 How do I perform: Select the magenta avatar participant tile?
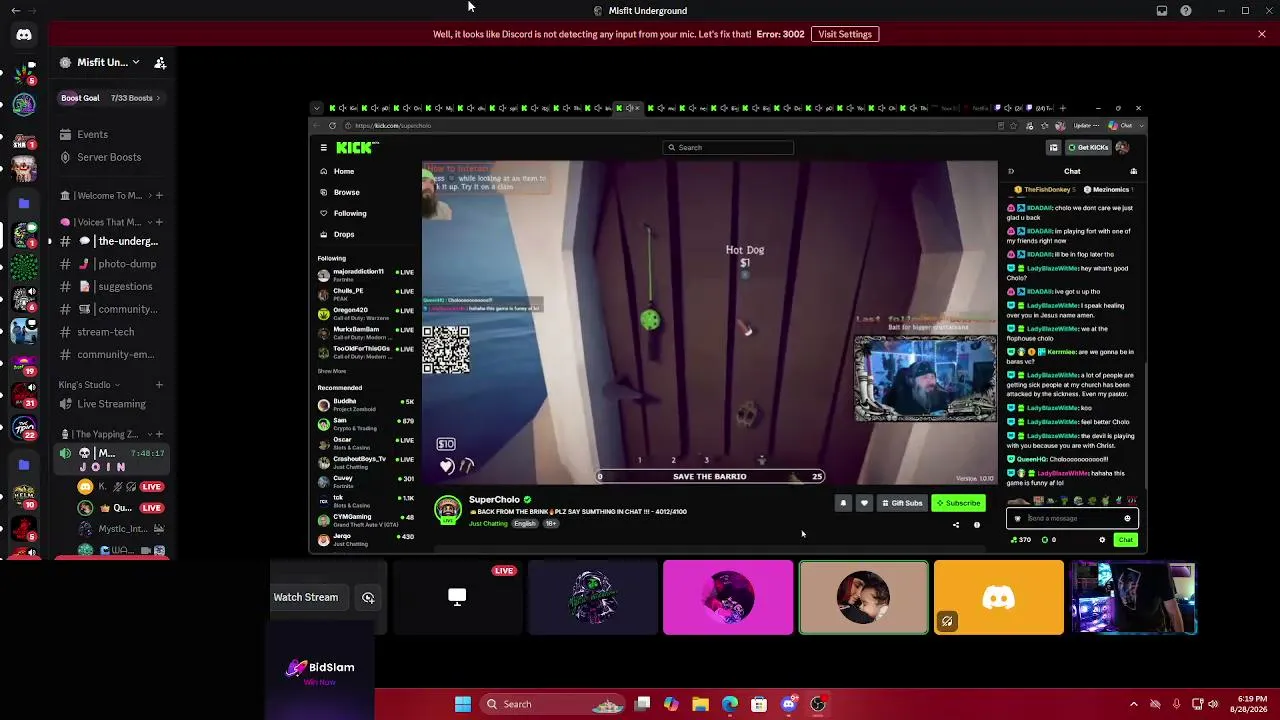728,598
